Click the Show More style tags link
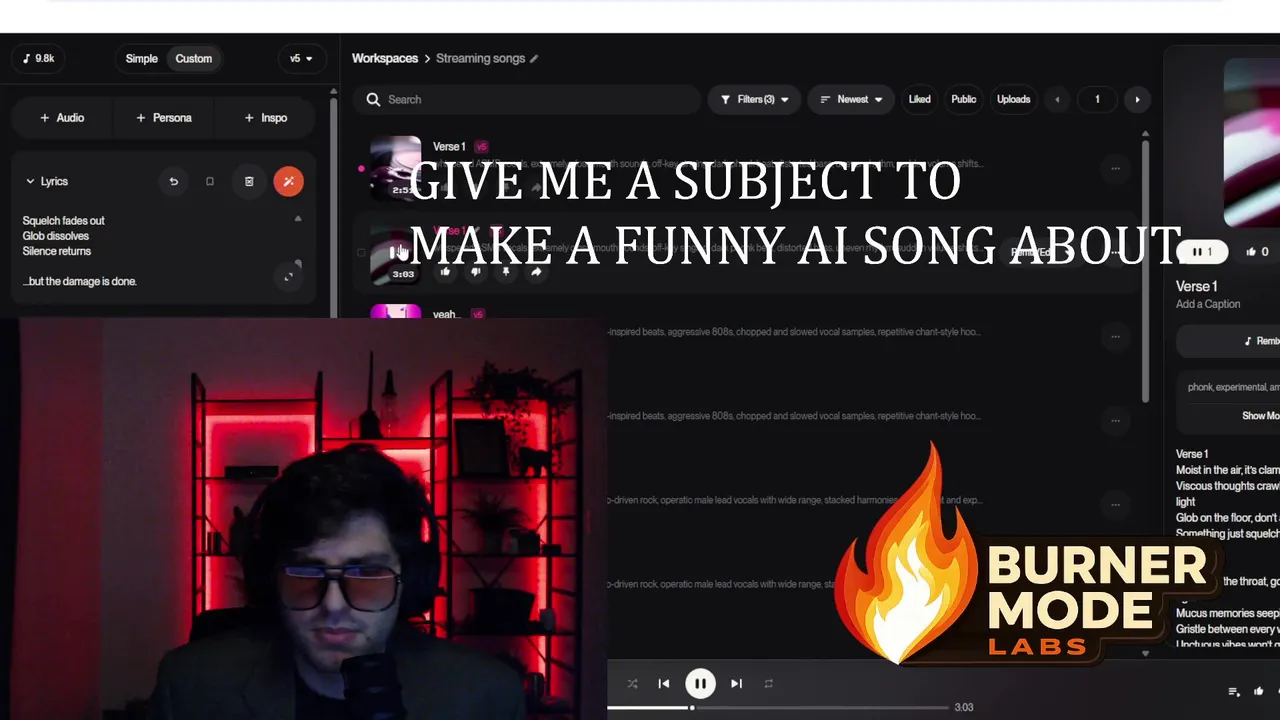The width and height of the screenshot is (1280, 720). point(1260,416)
